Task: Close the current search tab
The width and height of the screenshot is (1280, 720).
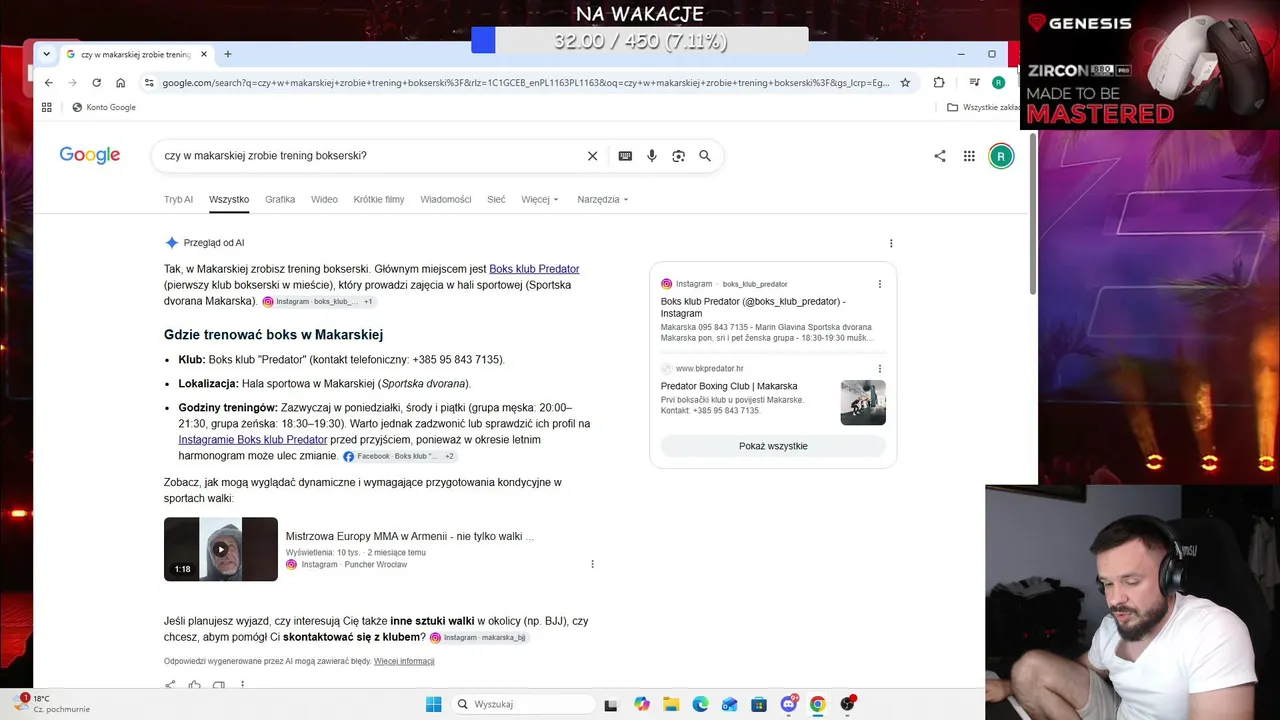Action: click(204, 54)
